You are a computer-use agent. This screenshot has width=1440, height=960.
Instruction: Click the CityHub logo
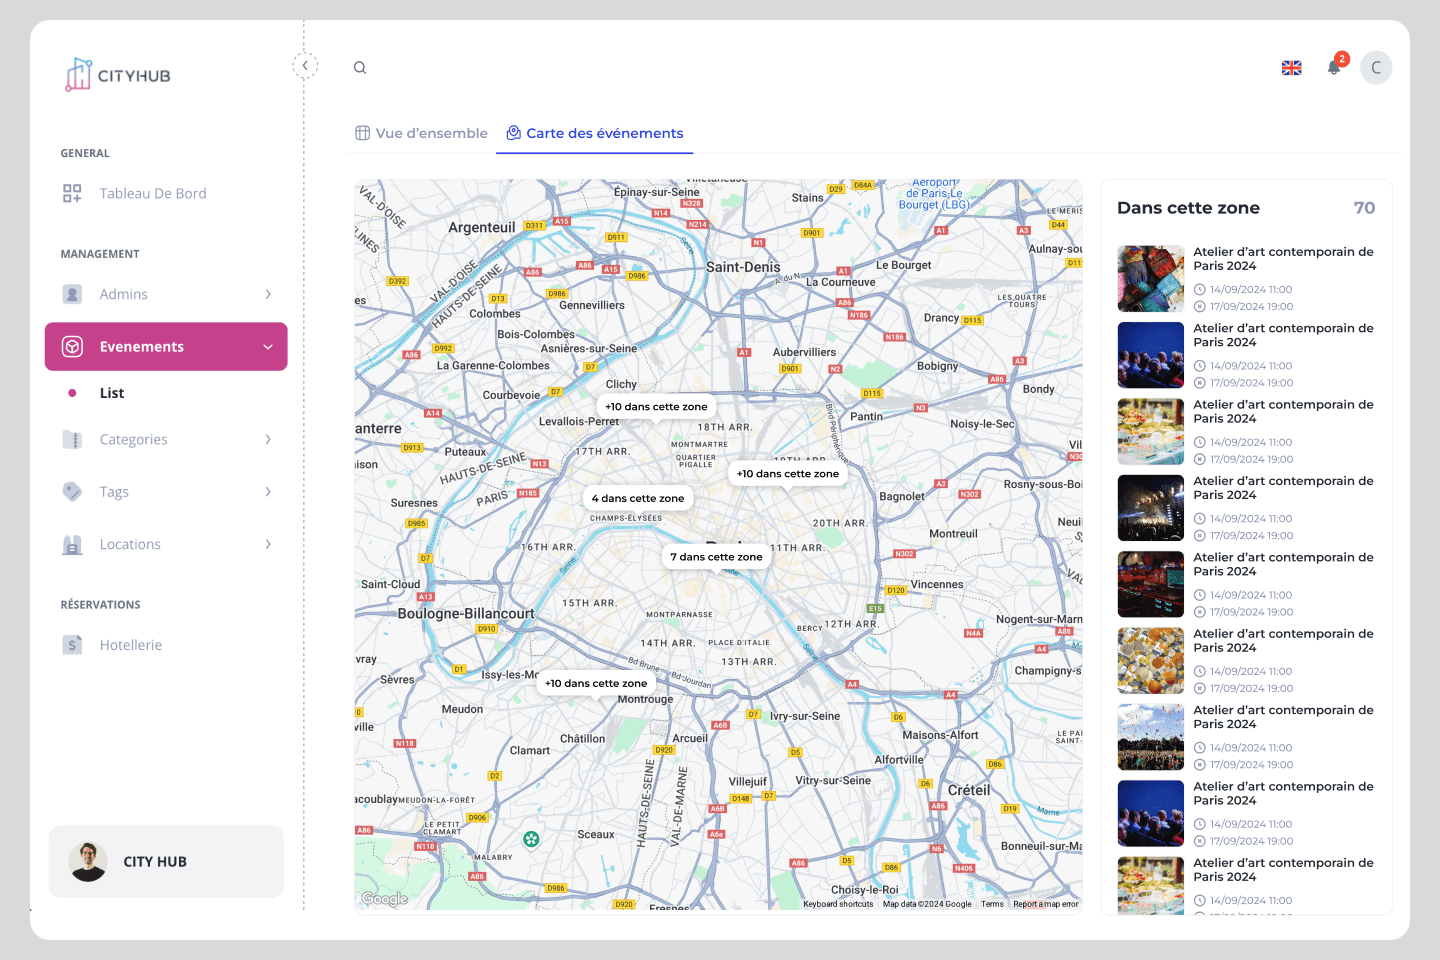coord(118,75)
